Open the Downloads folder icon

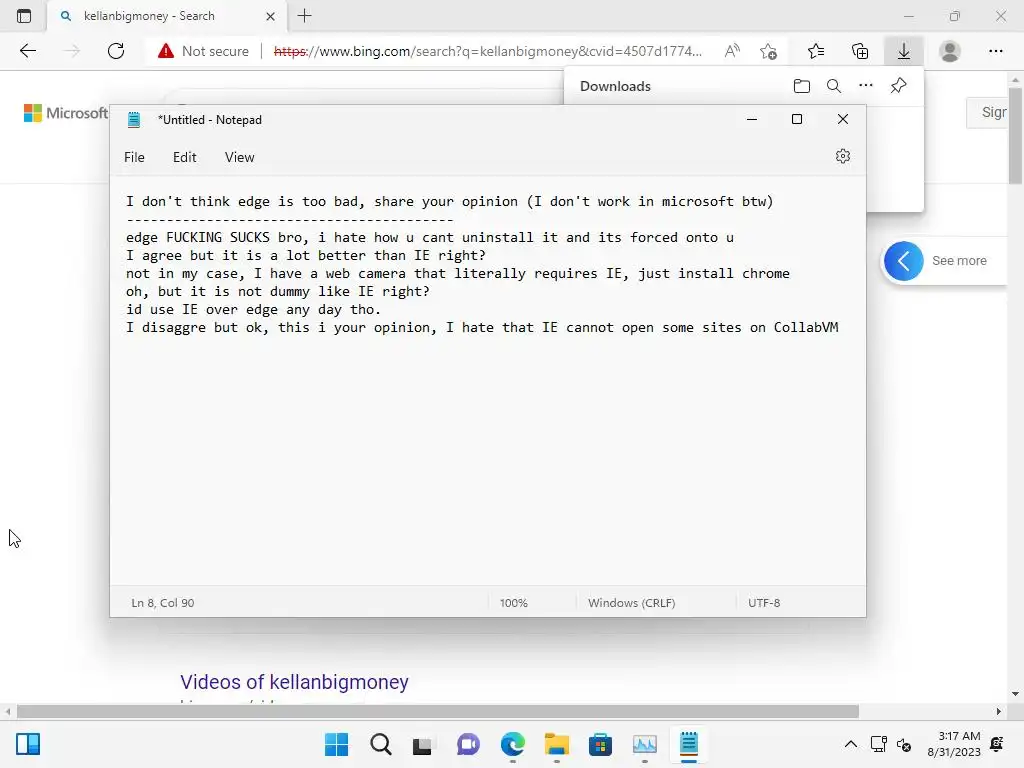(801, 86)
